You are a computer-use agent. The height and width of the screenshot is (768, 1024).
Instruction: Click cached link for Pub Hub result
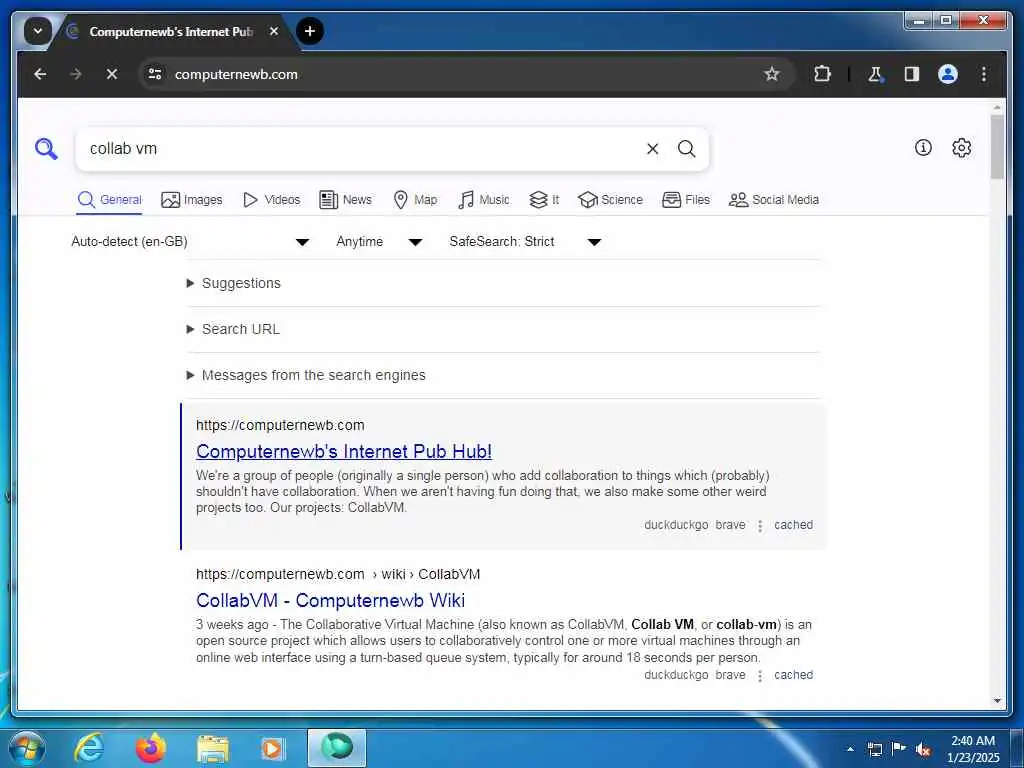point(793,525)
